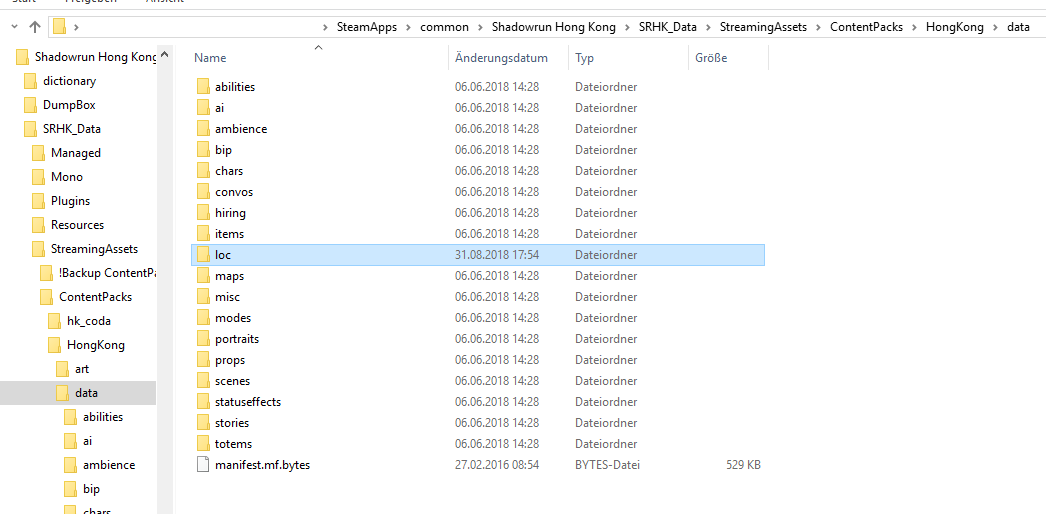The height and width of the screenshot is (514, 1046).
Task: Select art in navigation tree
Action: 82,369
